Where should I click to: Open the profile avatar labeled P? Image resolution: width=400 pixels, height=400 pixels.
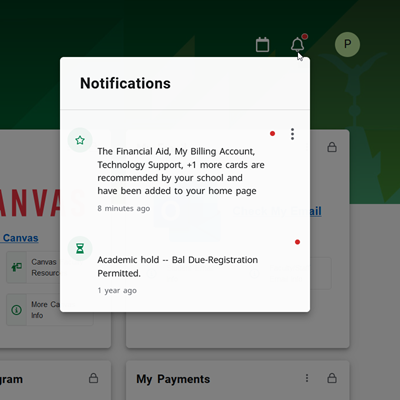347,44
